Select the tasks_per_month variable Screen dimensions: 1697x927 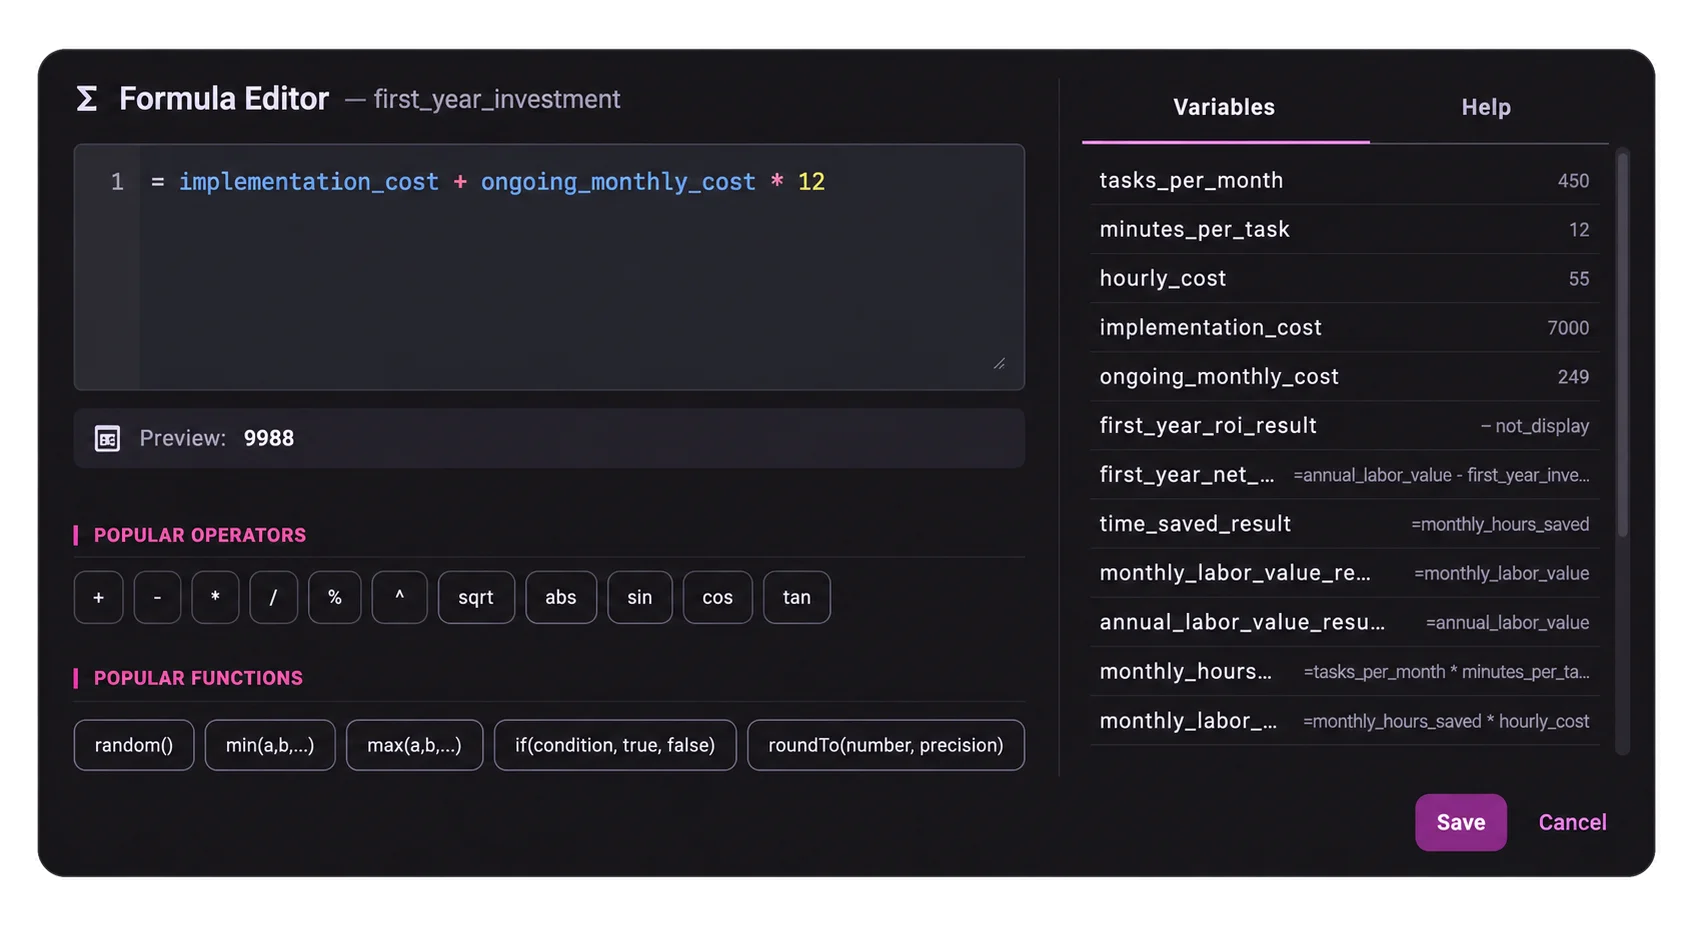1344,180
